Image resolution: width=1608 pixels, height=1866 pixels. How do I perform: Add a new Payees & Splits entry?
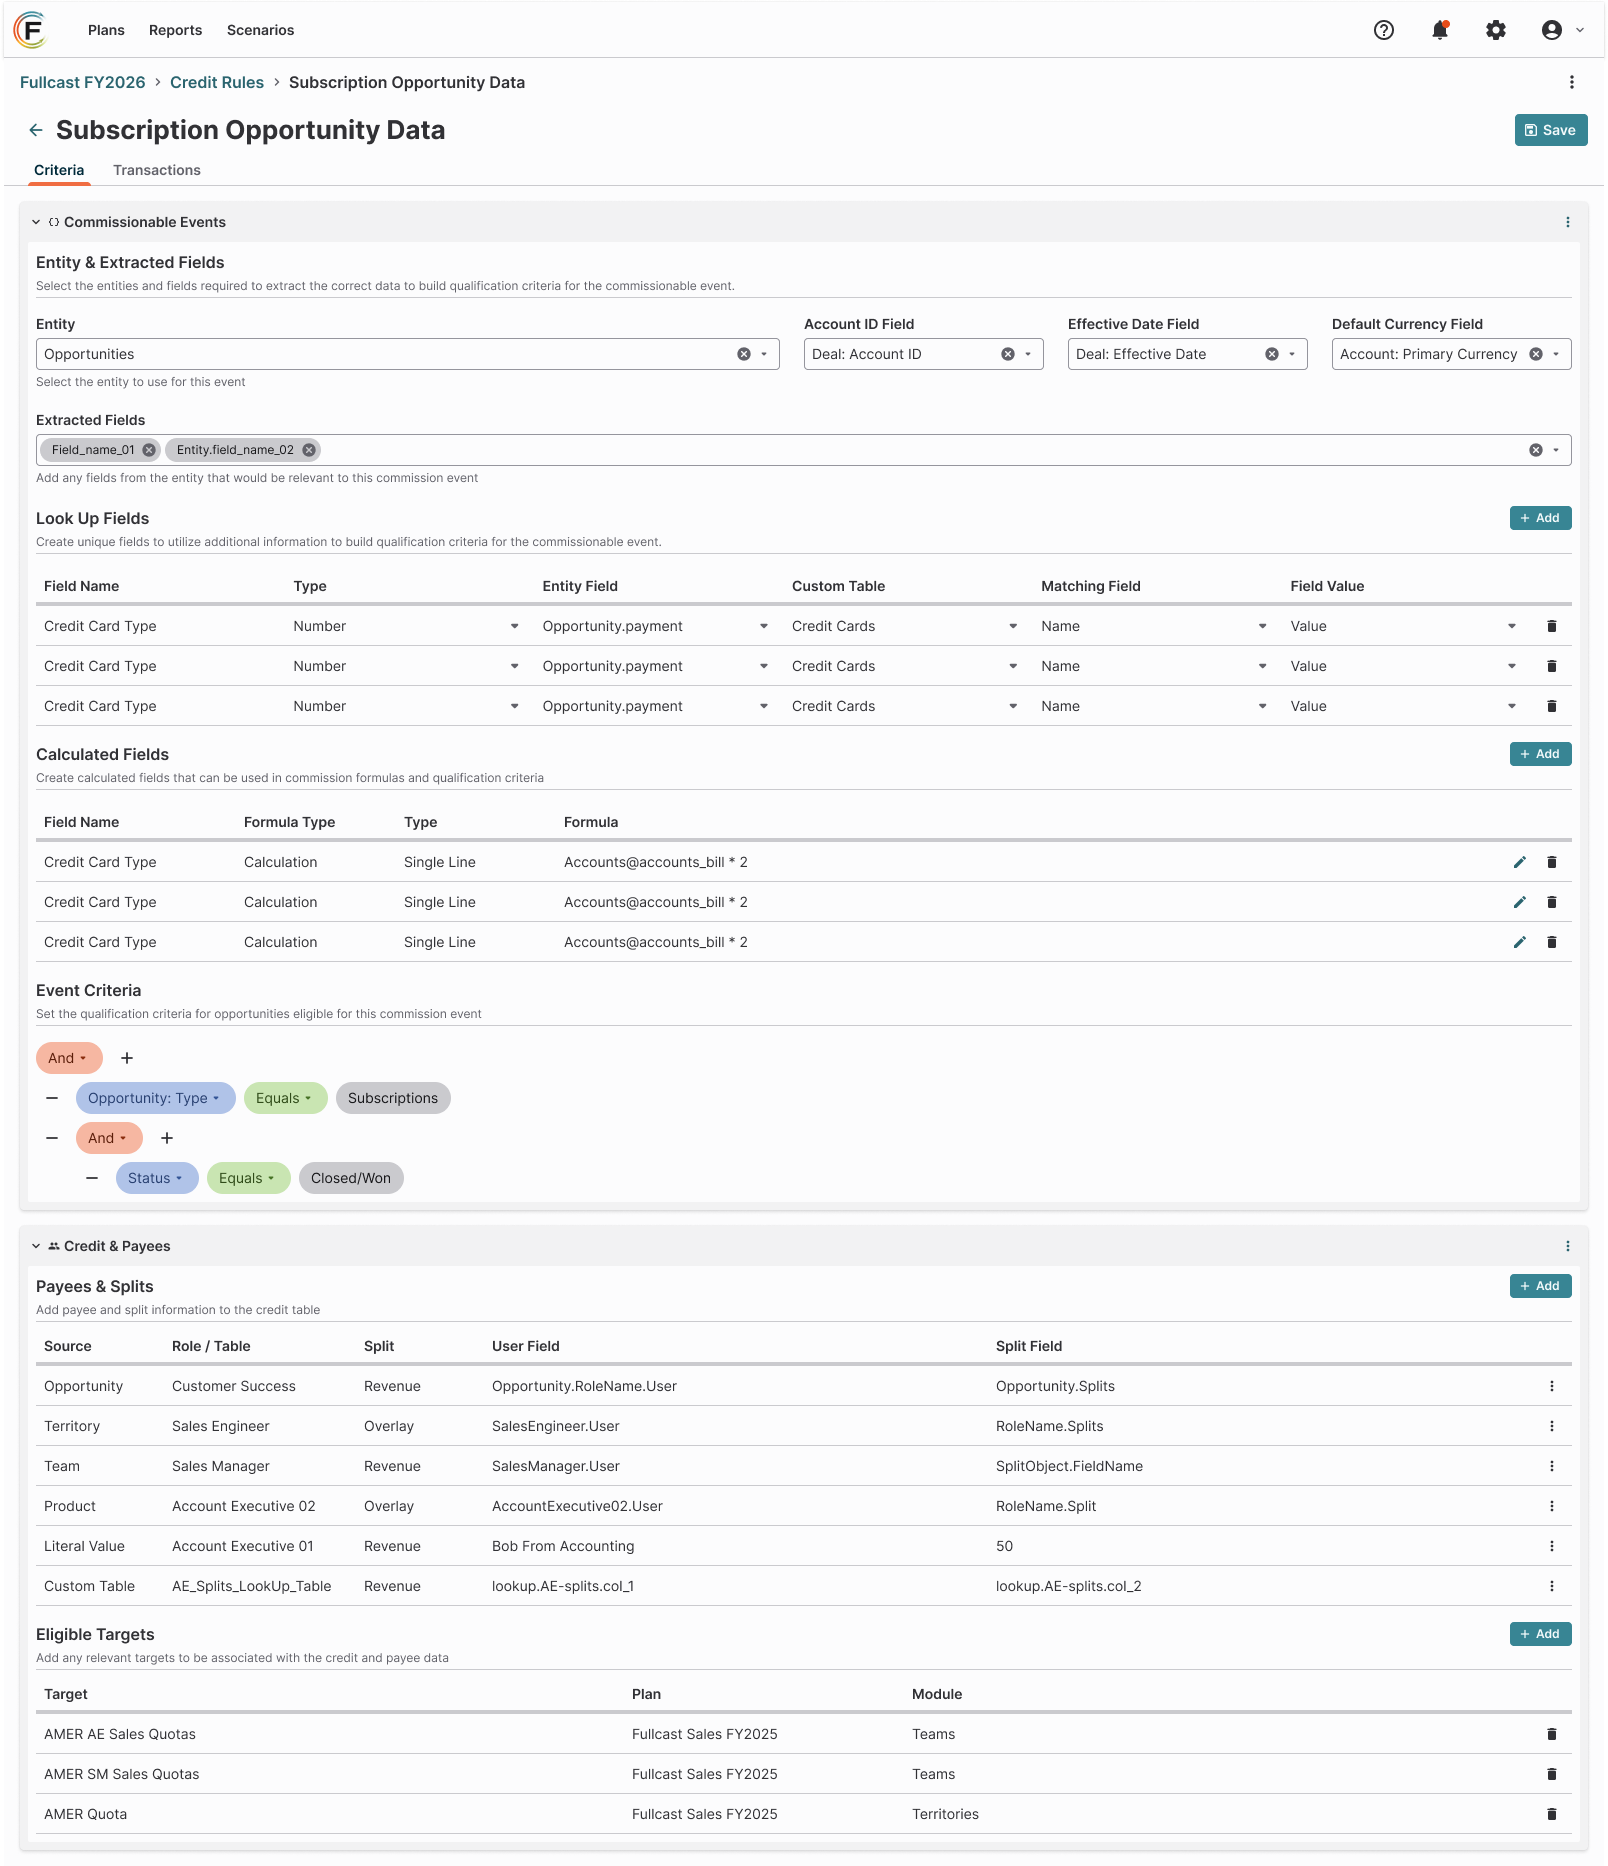[1540, 1286]
